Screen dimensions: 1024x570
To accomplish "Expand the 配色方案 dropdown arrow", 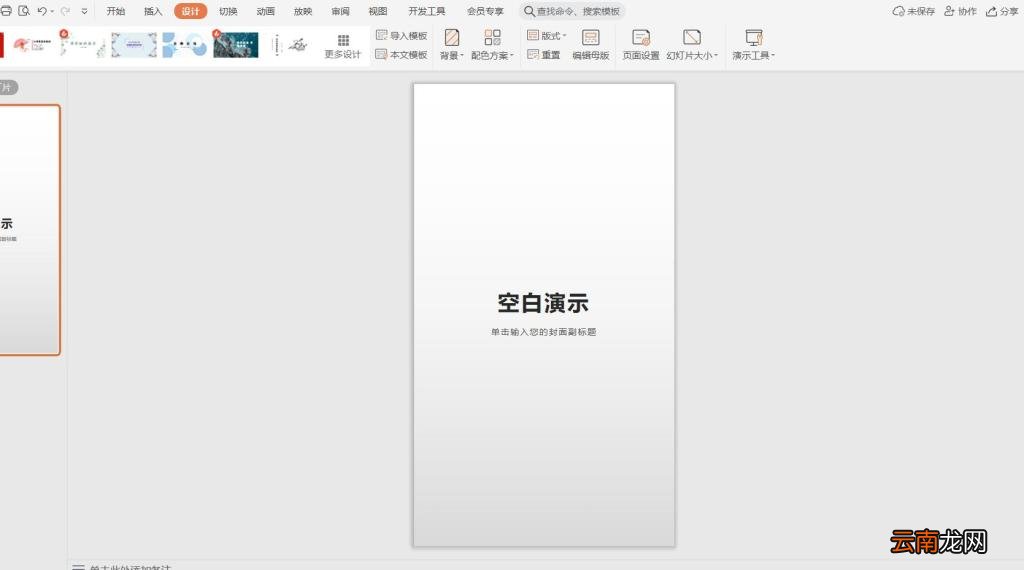I will tap(512, 55).
